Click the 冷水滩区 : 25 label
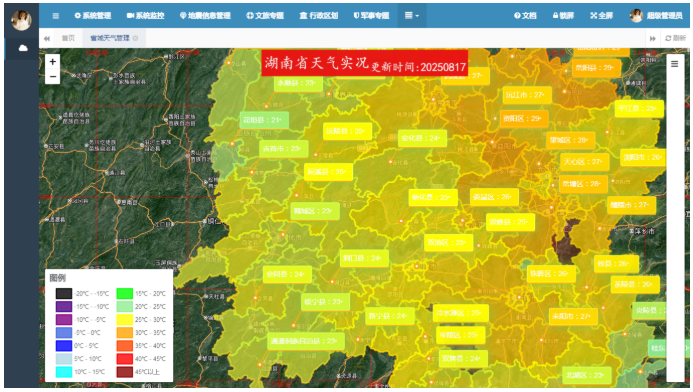The image size is (693, 392). coord(461,313)
